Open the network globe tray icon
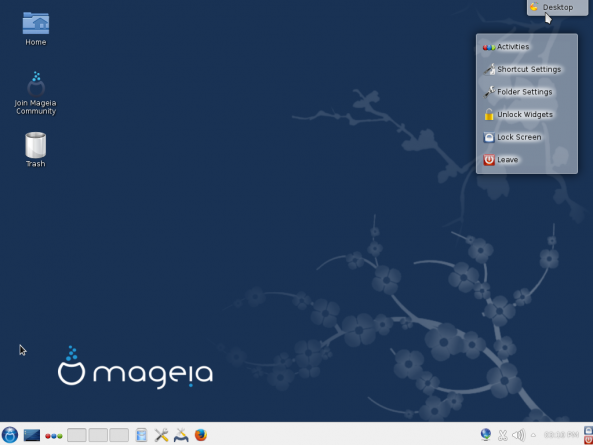The image size is (593, 445). tap(486, 435)
